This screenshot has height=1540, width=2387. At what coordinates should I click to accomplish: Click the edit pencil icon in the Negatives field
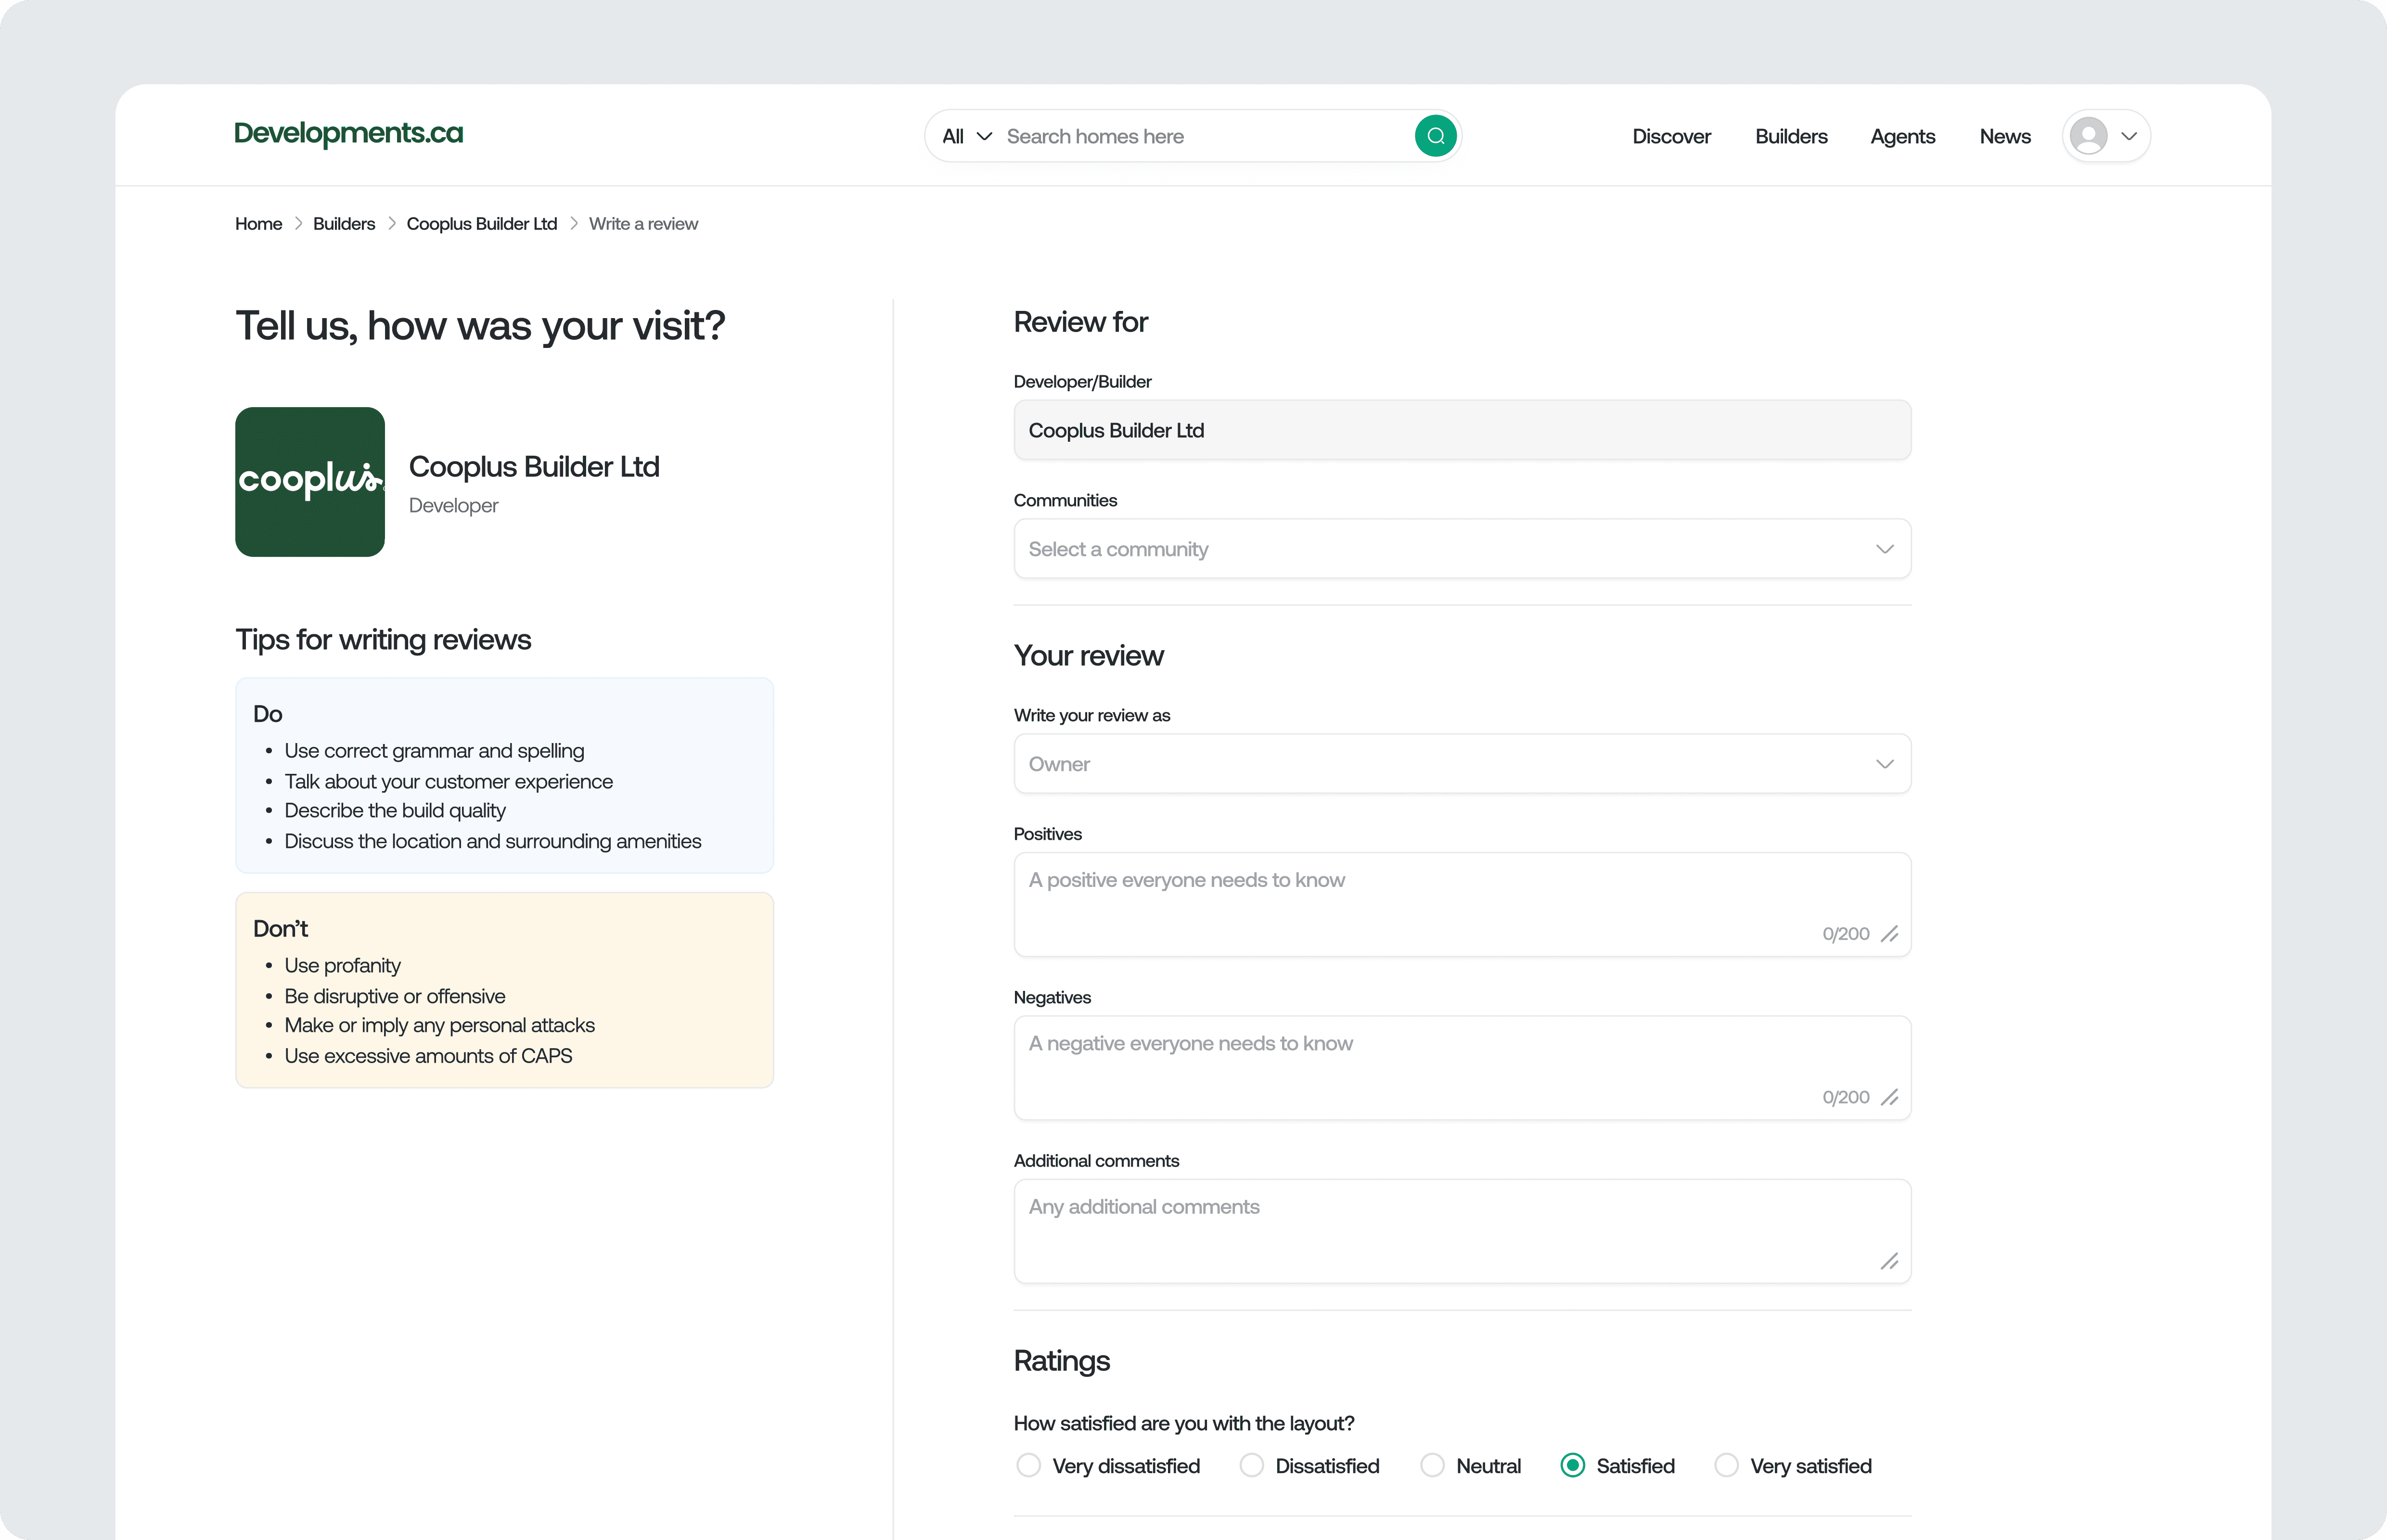[x=1890, y=1097]
